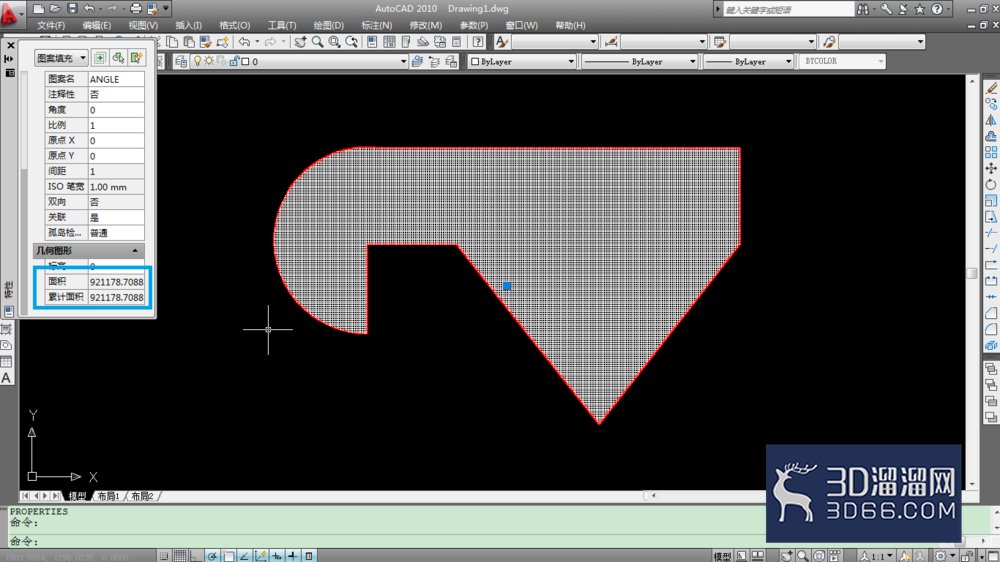Open the 图案填充 object type dropdown
1000x562 pixels.
pyautogui.click(x=61, y=58)
